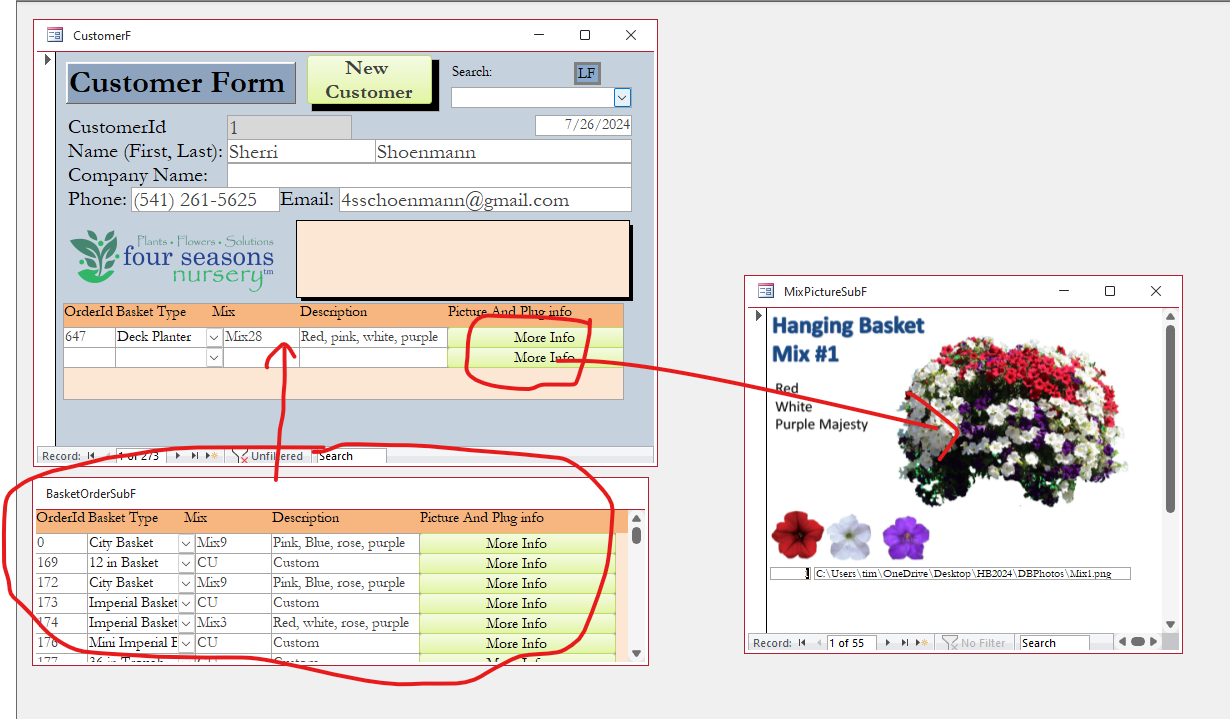
Task: Click next record arrow in MixPictureSubF
Action: tap(886, 642)
